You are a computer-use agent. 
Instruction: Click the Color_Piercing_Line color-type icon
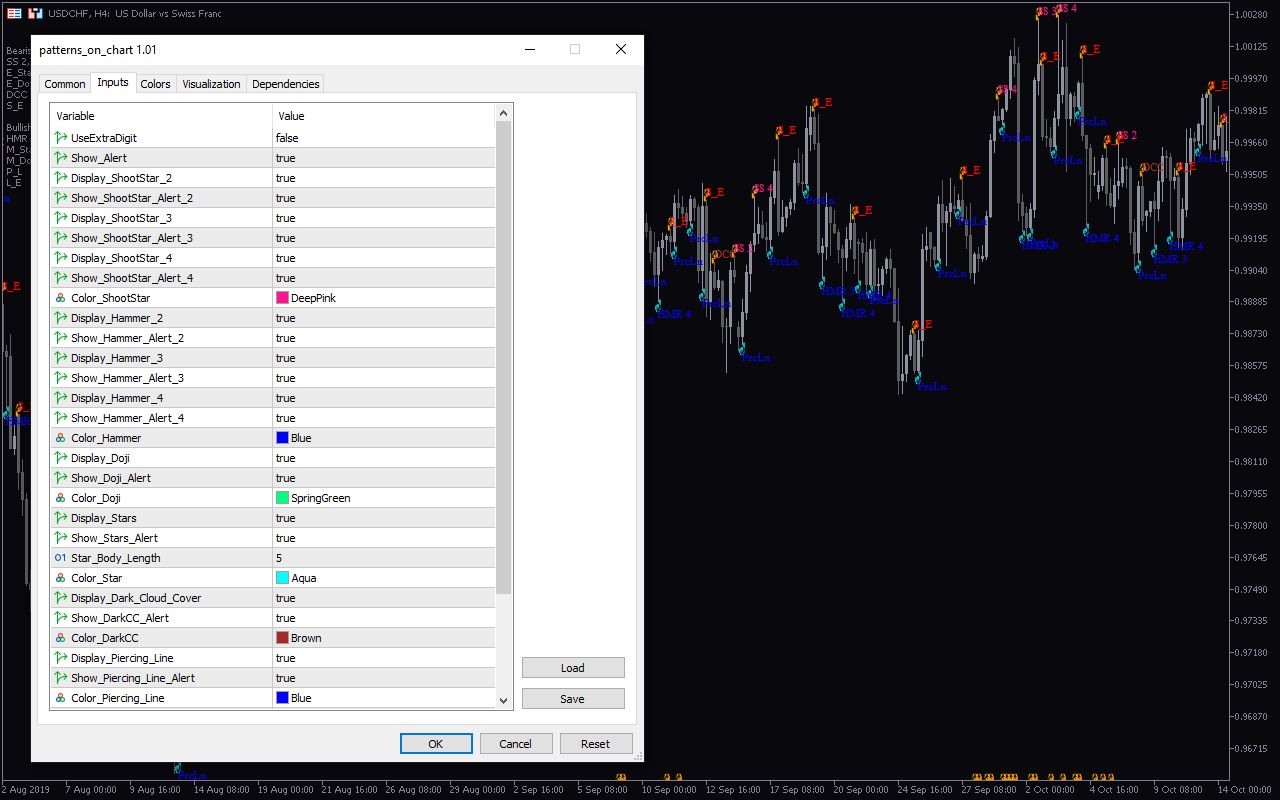click(x=61, y=698)
